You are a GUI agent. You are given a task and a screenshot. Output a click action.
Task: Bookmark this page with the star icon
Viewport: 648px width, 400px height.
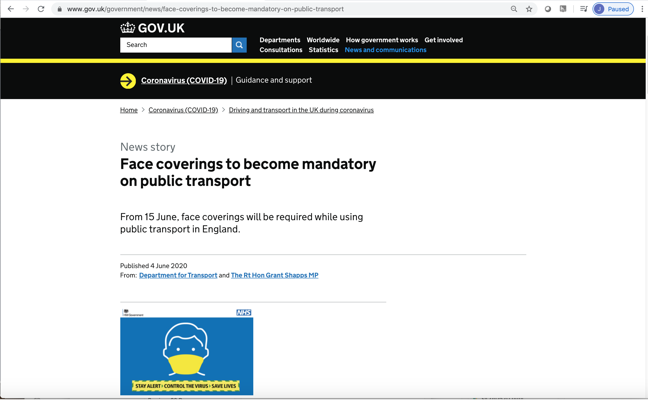[529, 9]
